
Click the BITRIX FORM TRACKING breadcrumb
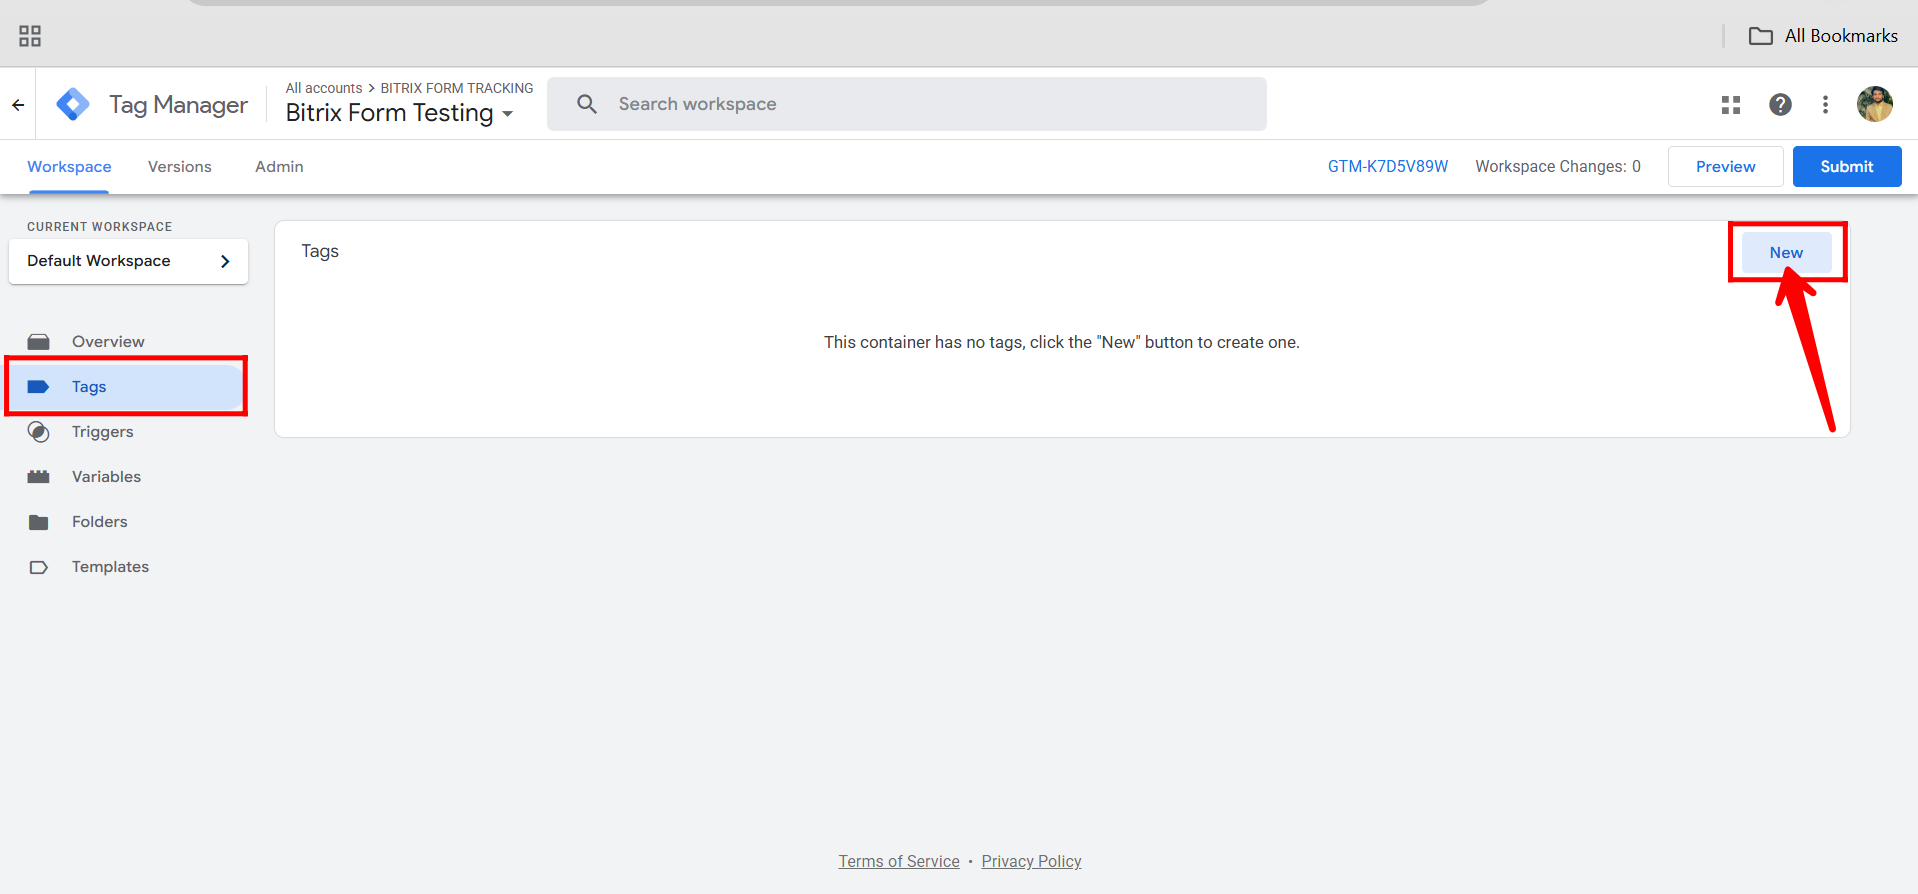coord(457,88)
